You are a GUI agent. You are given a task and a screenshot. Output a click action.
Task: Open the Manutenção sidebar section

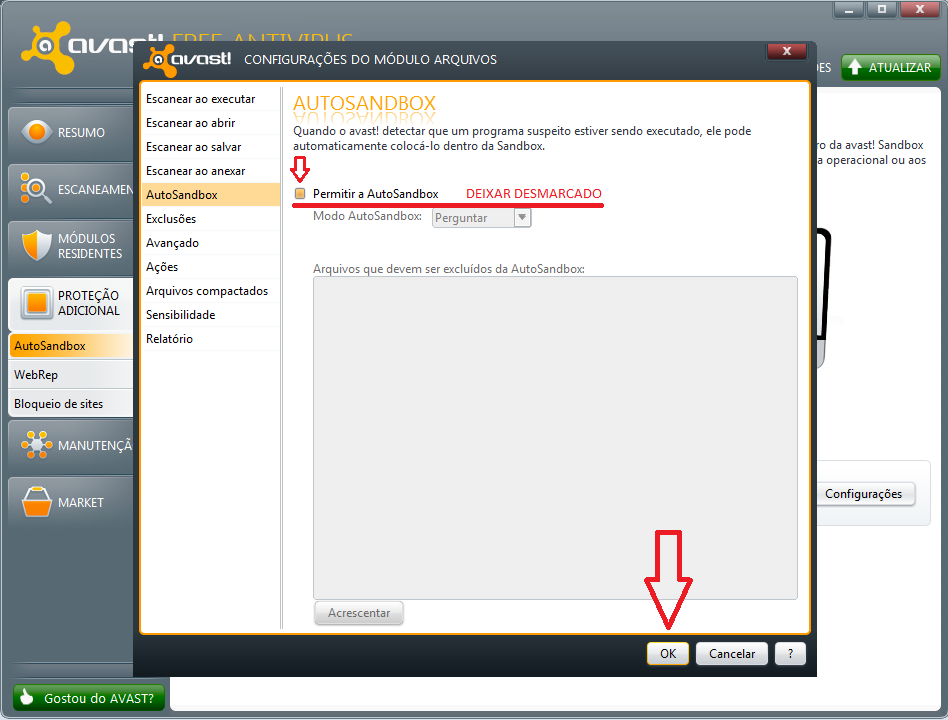coord(71,446)
